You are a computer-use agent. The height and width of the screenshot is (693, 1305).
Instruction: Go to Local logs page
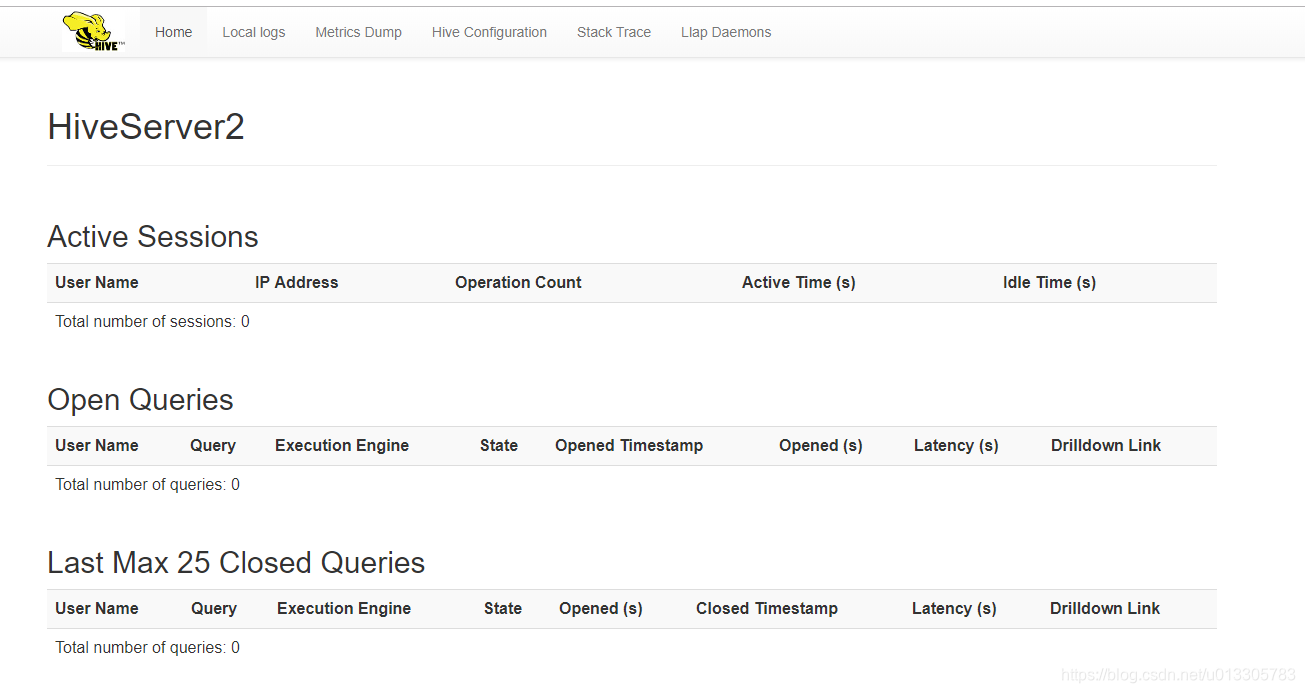click(x=253, y=32)
